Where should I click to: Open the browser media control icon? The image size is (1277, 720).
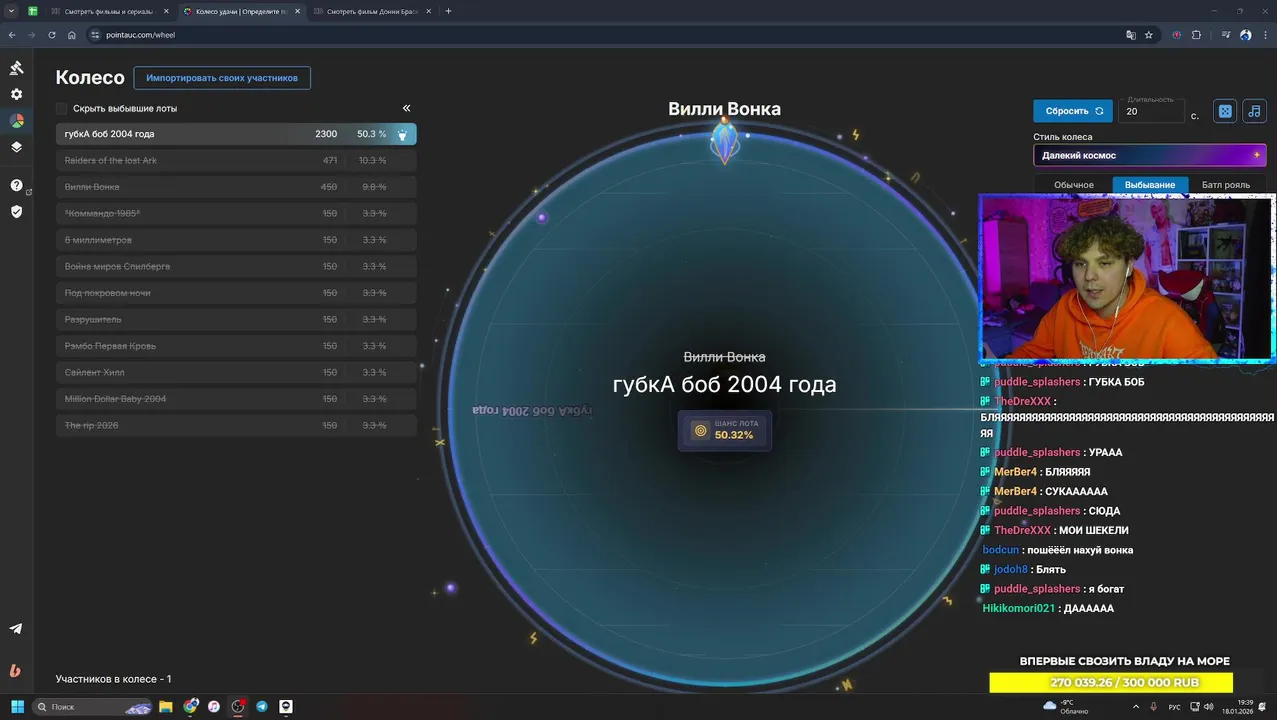(x=1226, y=35)
